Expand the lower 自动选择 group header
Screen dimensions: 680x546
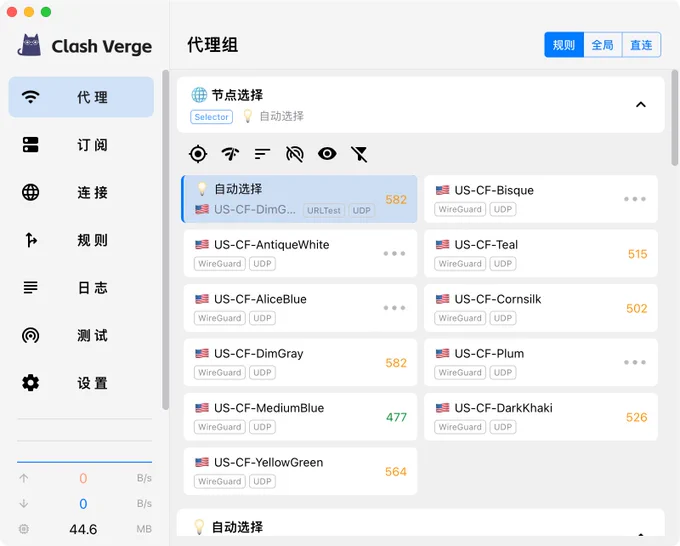[420, 523]
